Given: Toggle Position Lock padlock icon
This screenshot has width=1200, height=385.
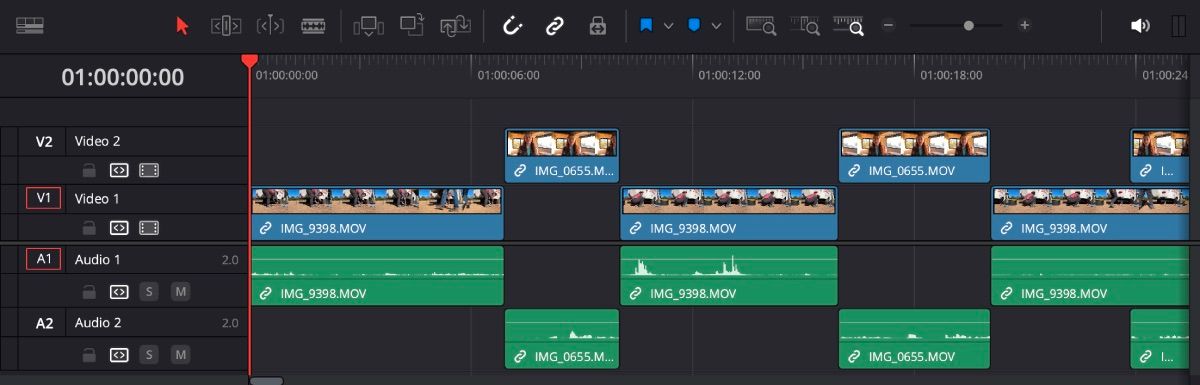Looking at the screenshot, I should click(597, 26).
